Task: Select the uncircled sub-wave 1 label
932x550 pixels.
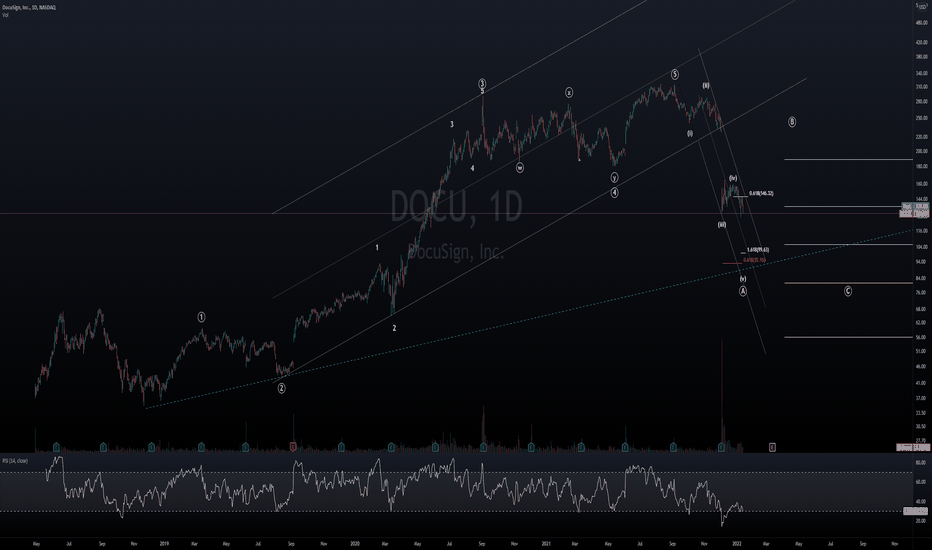Action: pos(377,247)
